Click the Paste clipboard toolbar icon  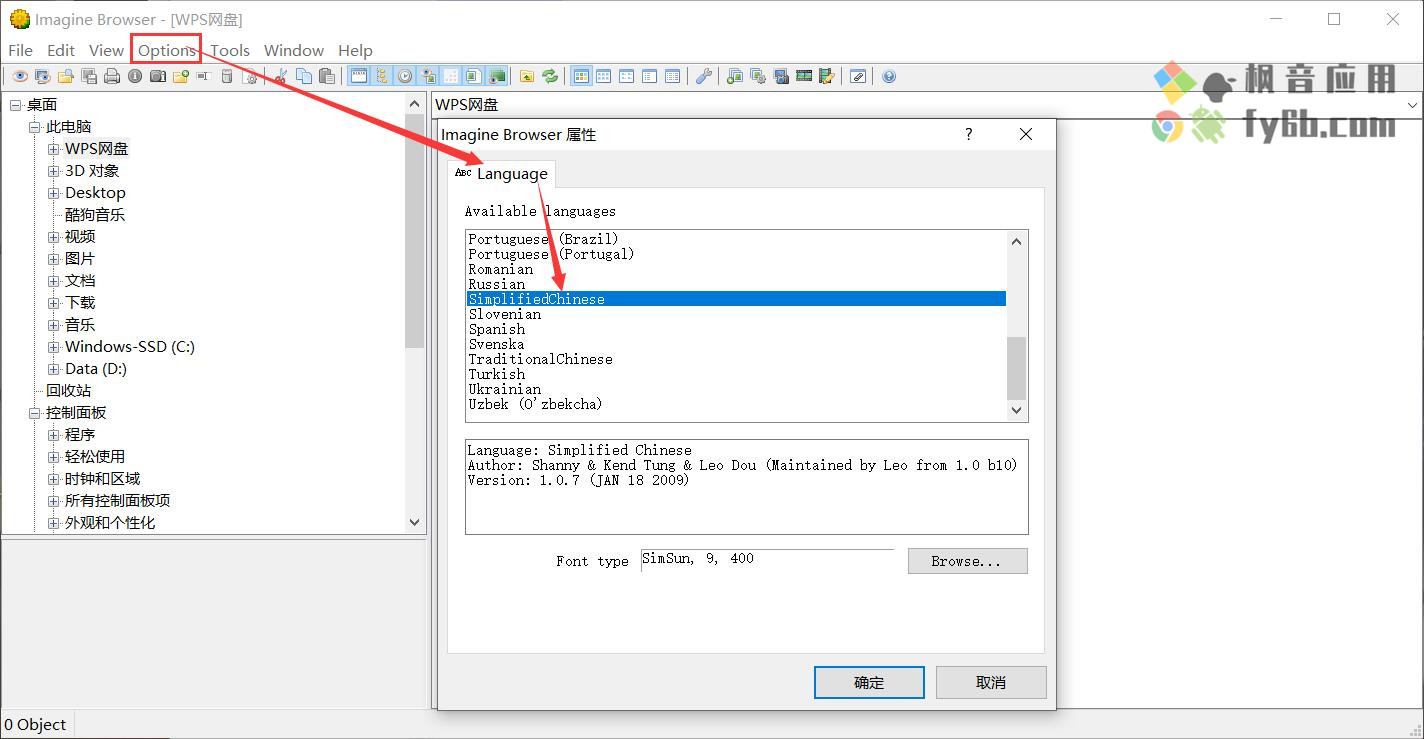point(327,76)
